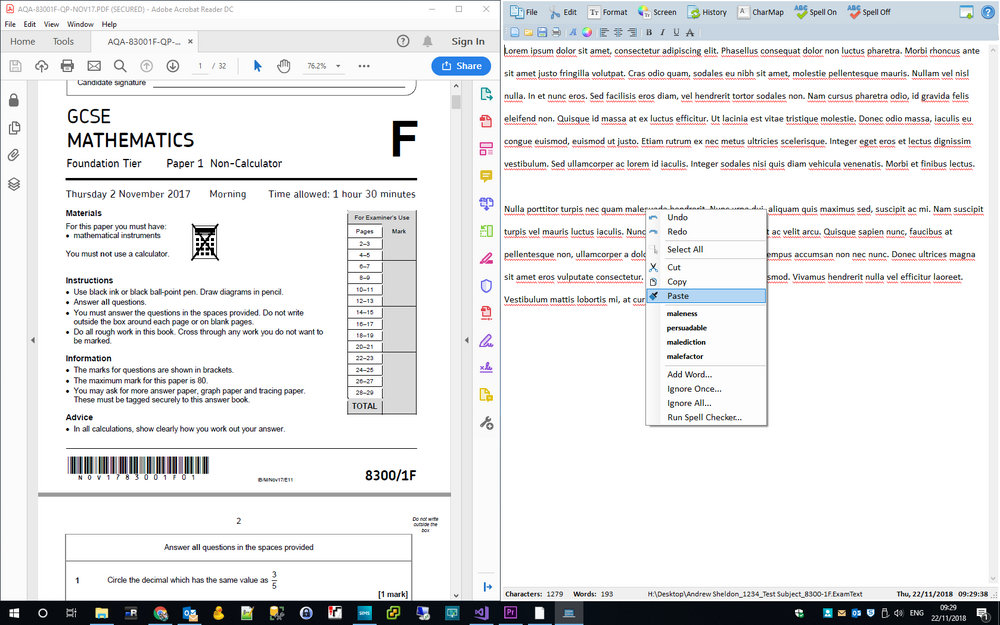This screenshot has height=625, width=1000.
Task: Click the blue Share button
Action: point(461,66)
